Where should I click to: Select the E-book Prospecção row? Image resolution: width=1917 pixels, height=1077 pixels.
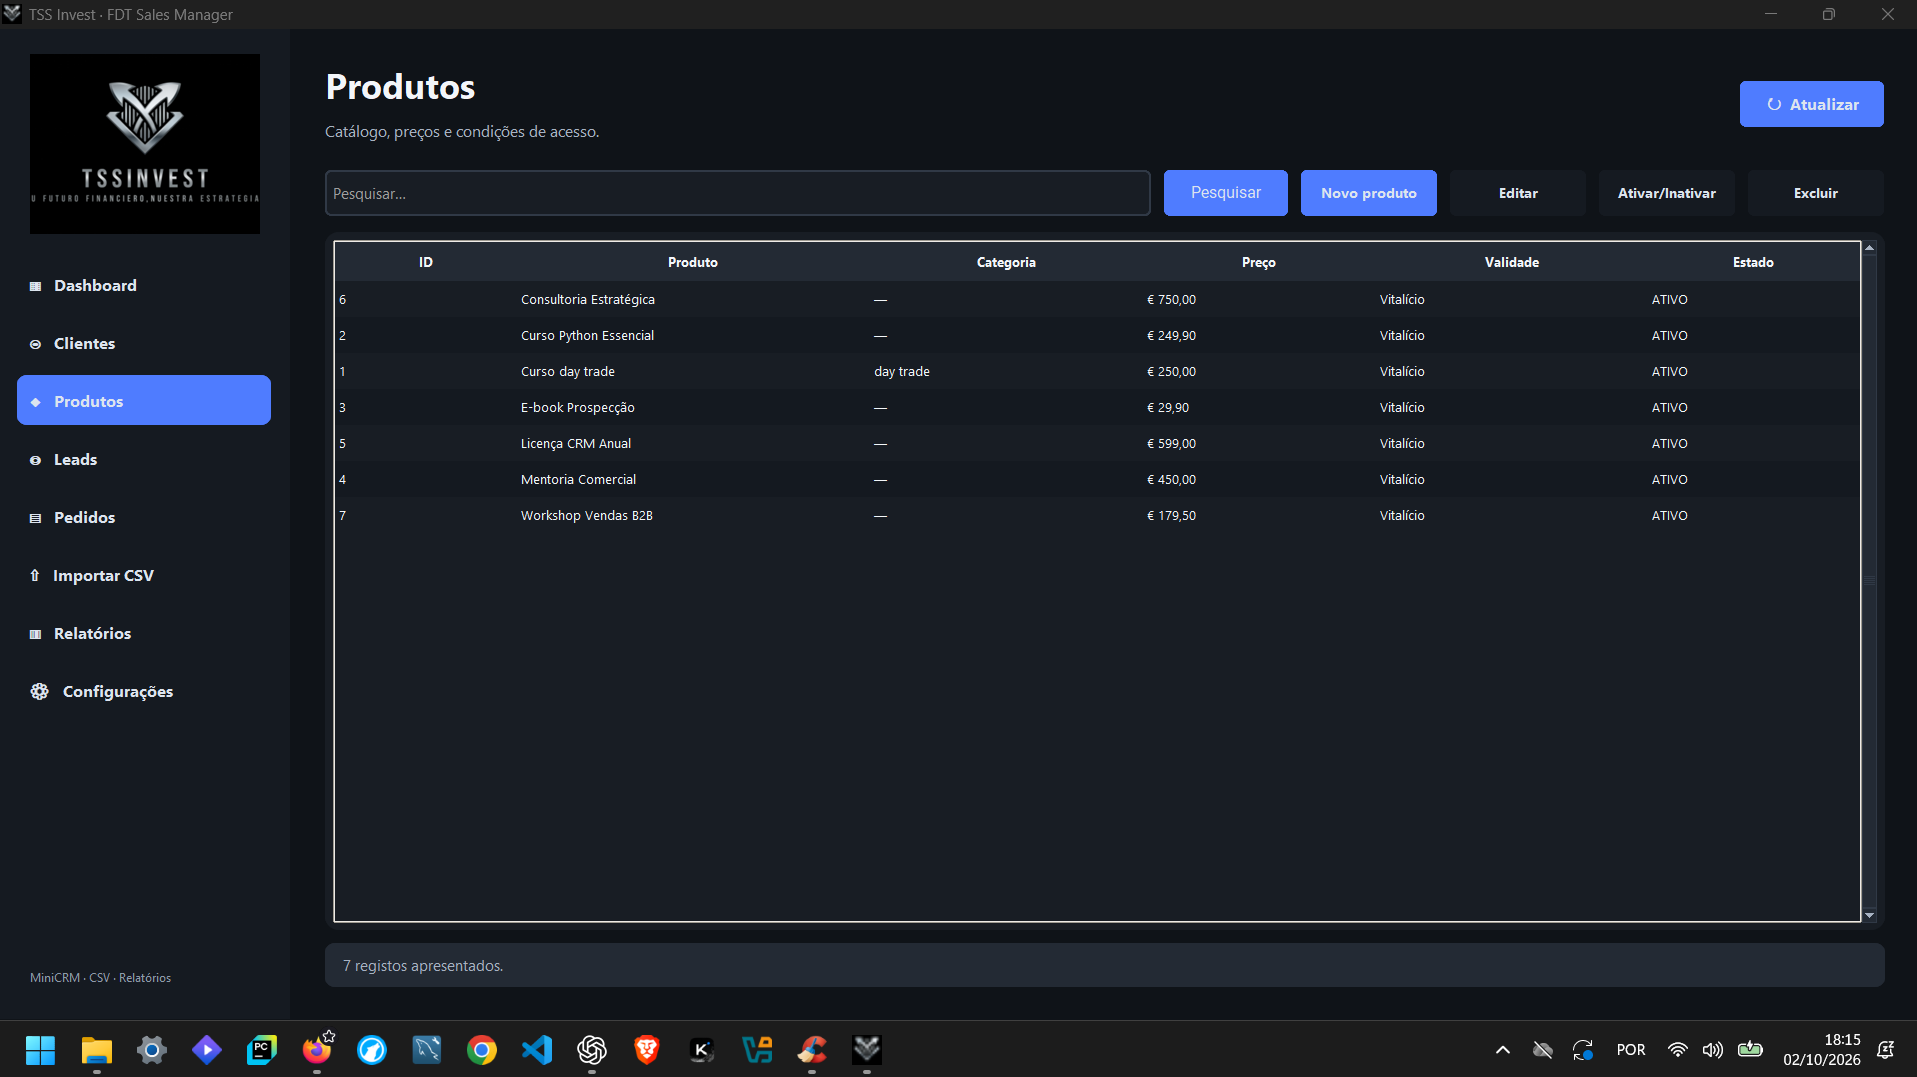[1097, 408]
